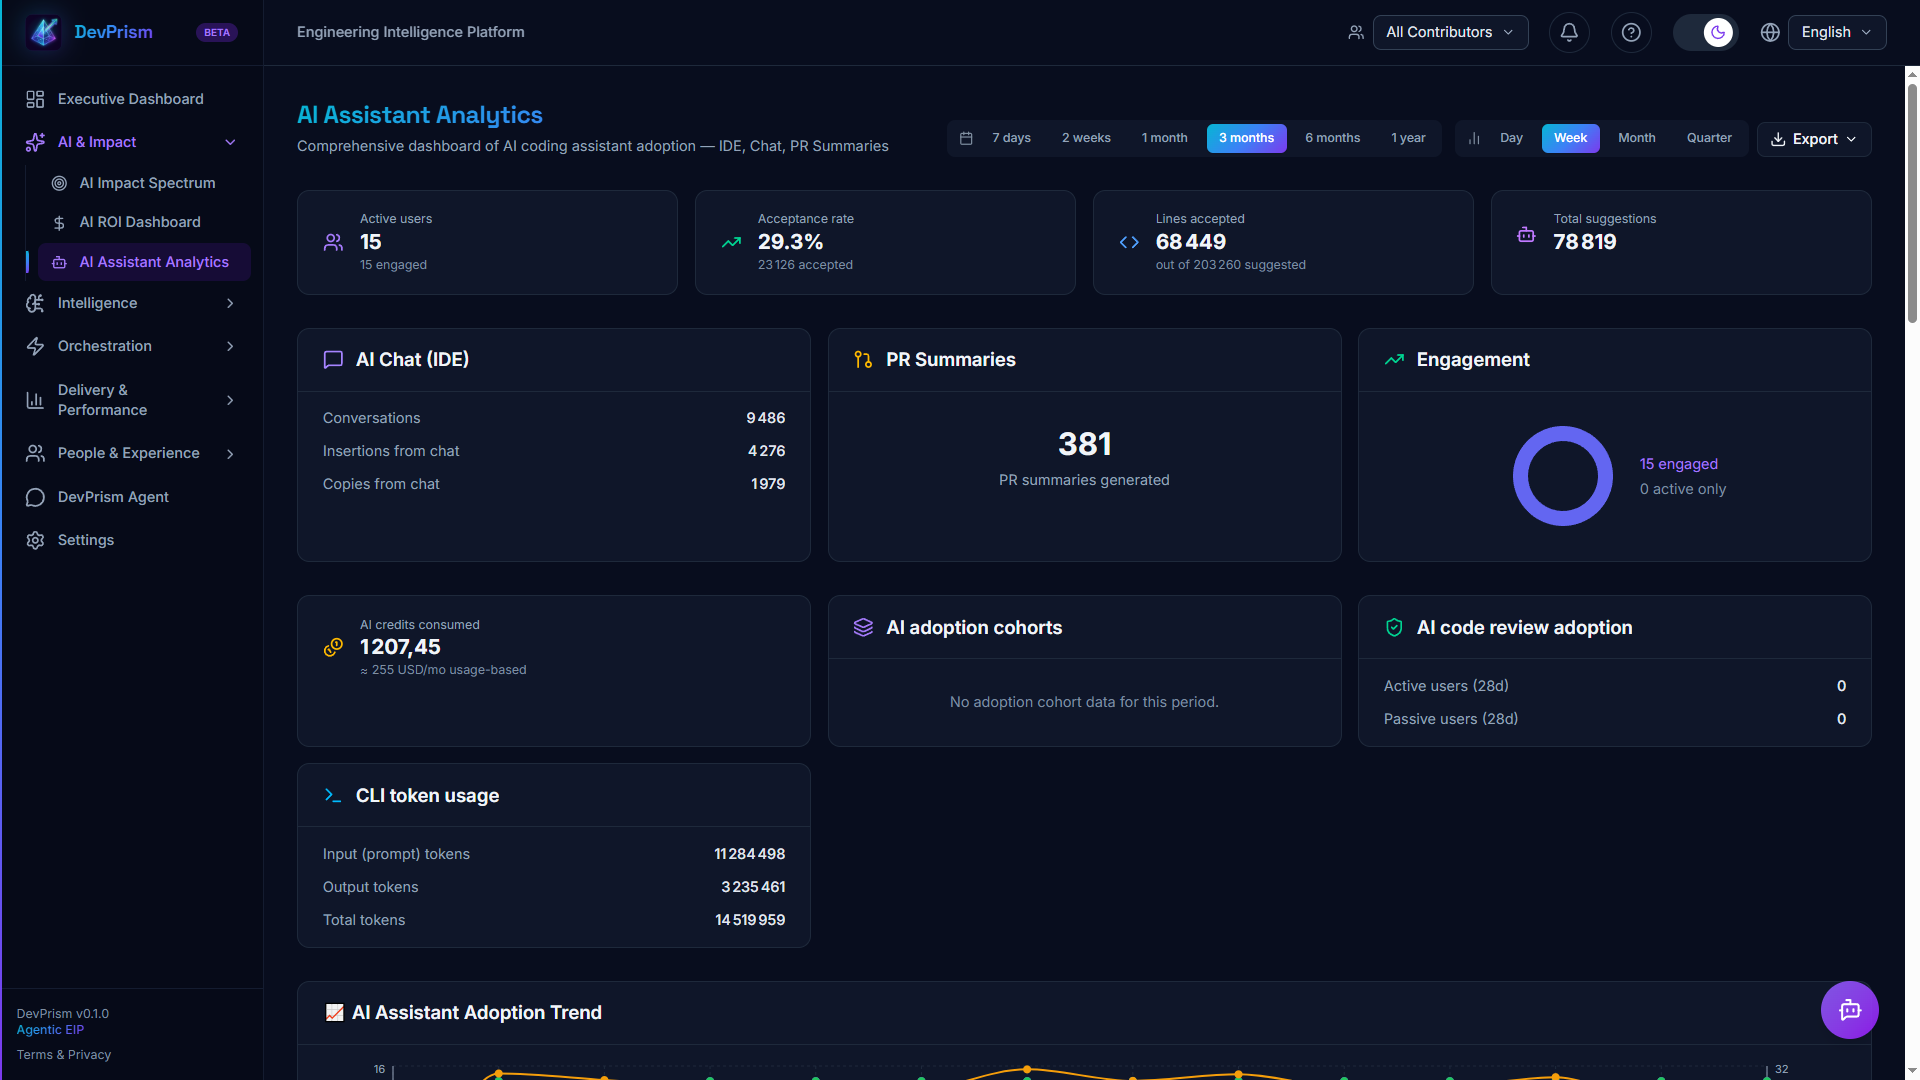Click the calendar icon beside 7 days
1920x1080 pixels.
[966, 138]
